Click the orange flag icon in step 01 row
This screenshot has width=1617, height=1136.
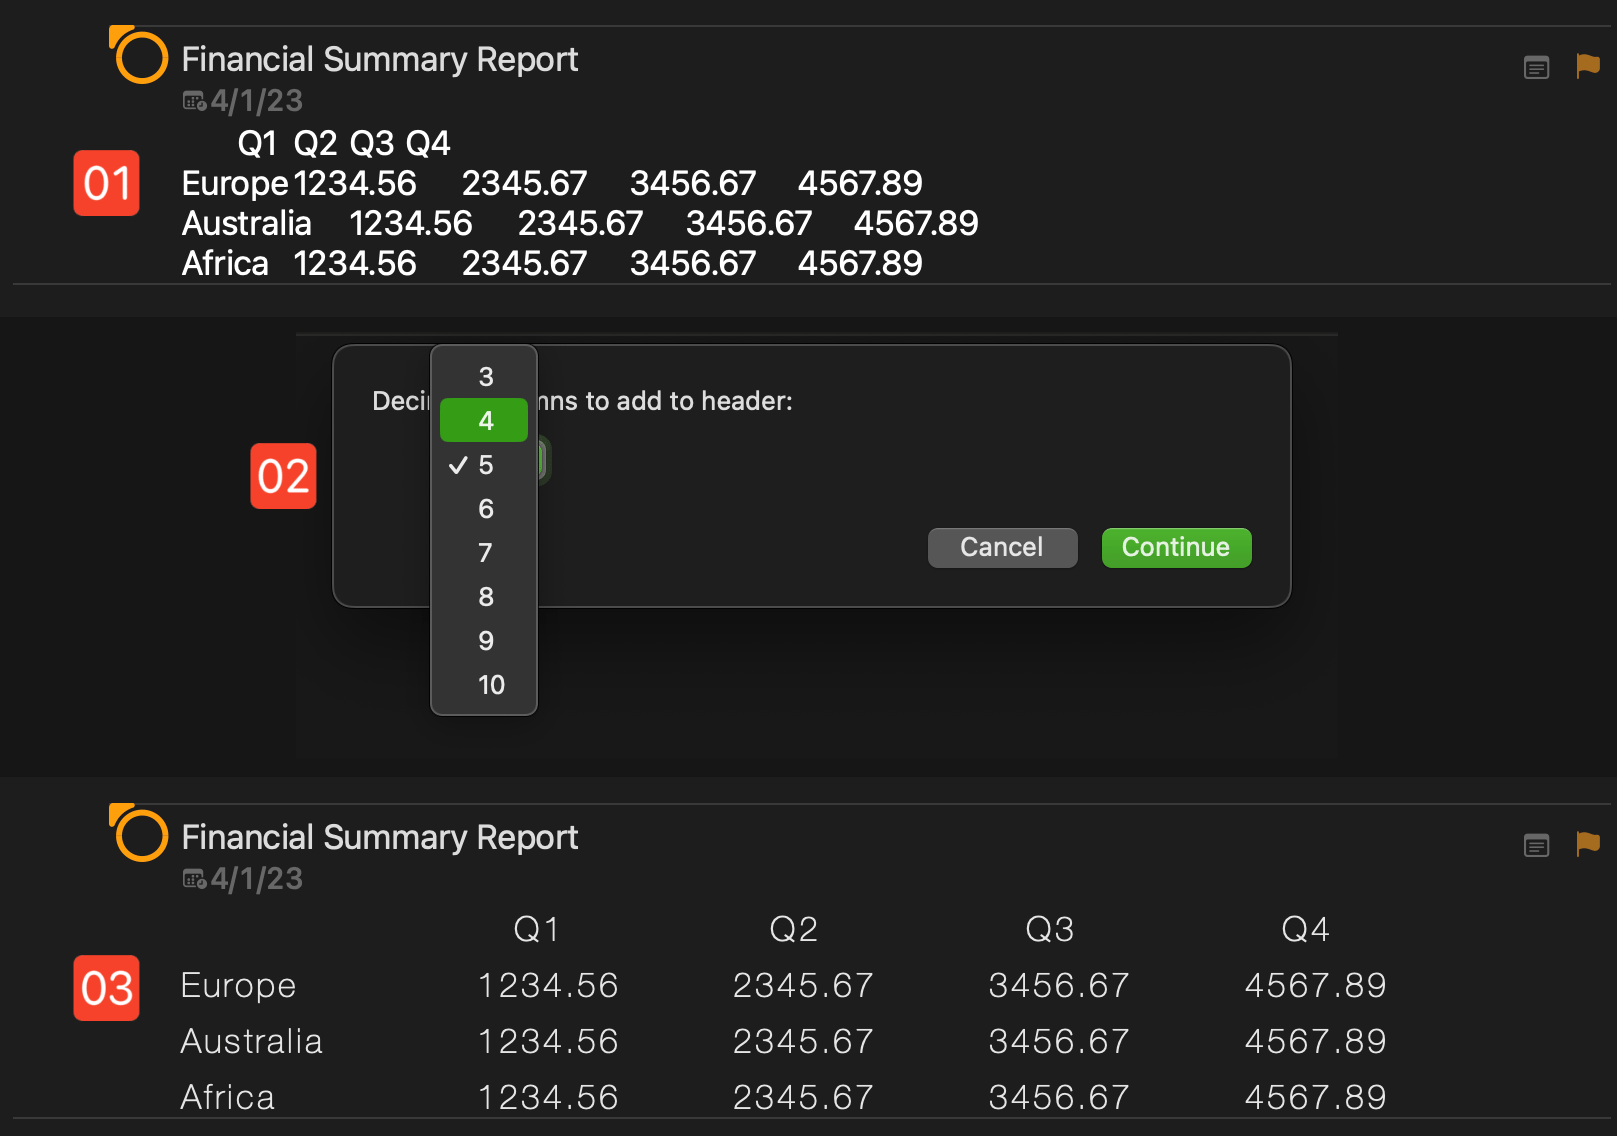point(1587,66)
